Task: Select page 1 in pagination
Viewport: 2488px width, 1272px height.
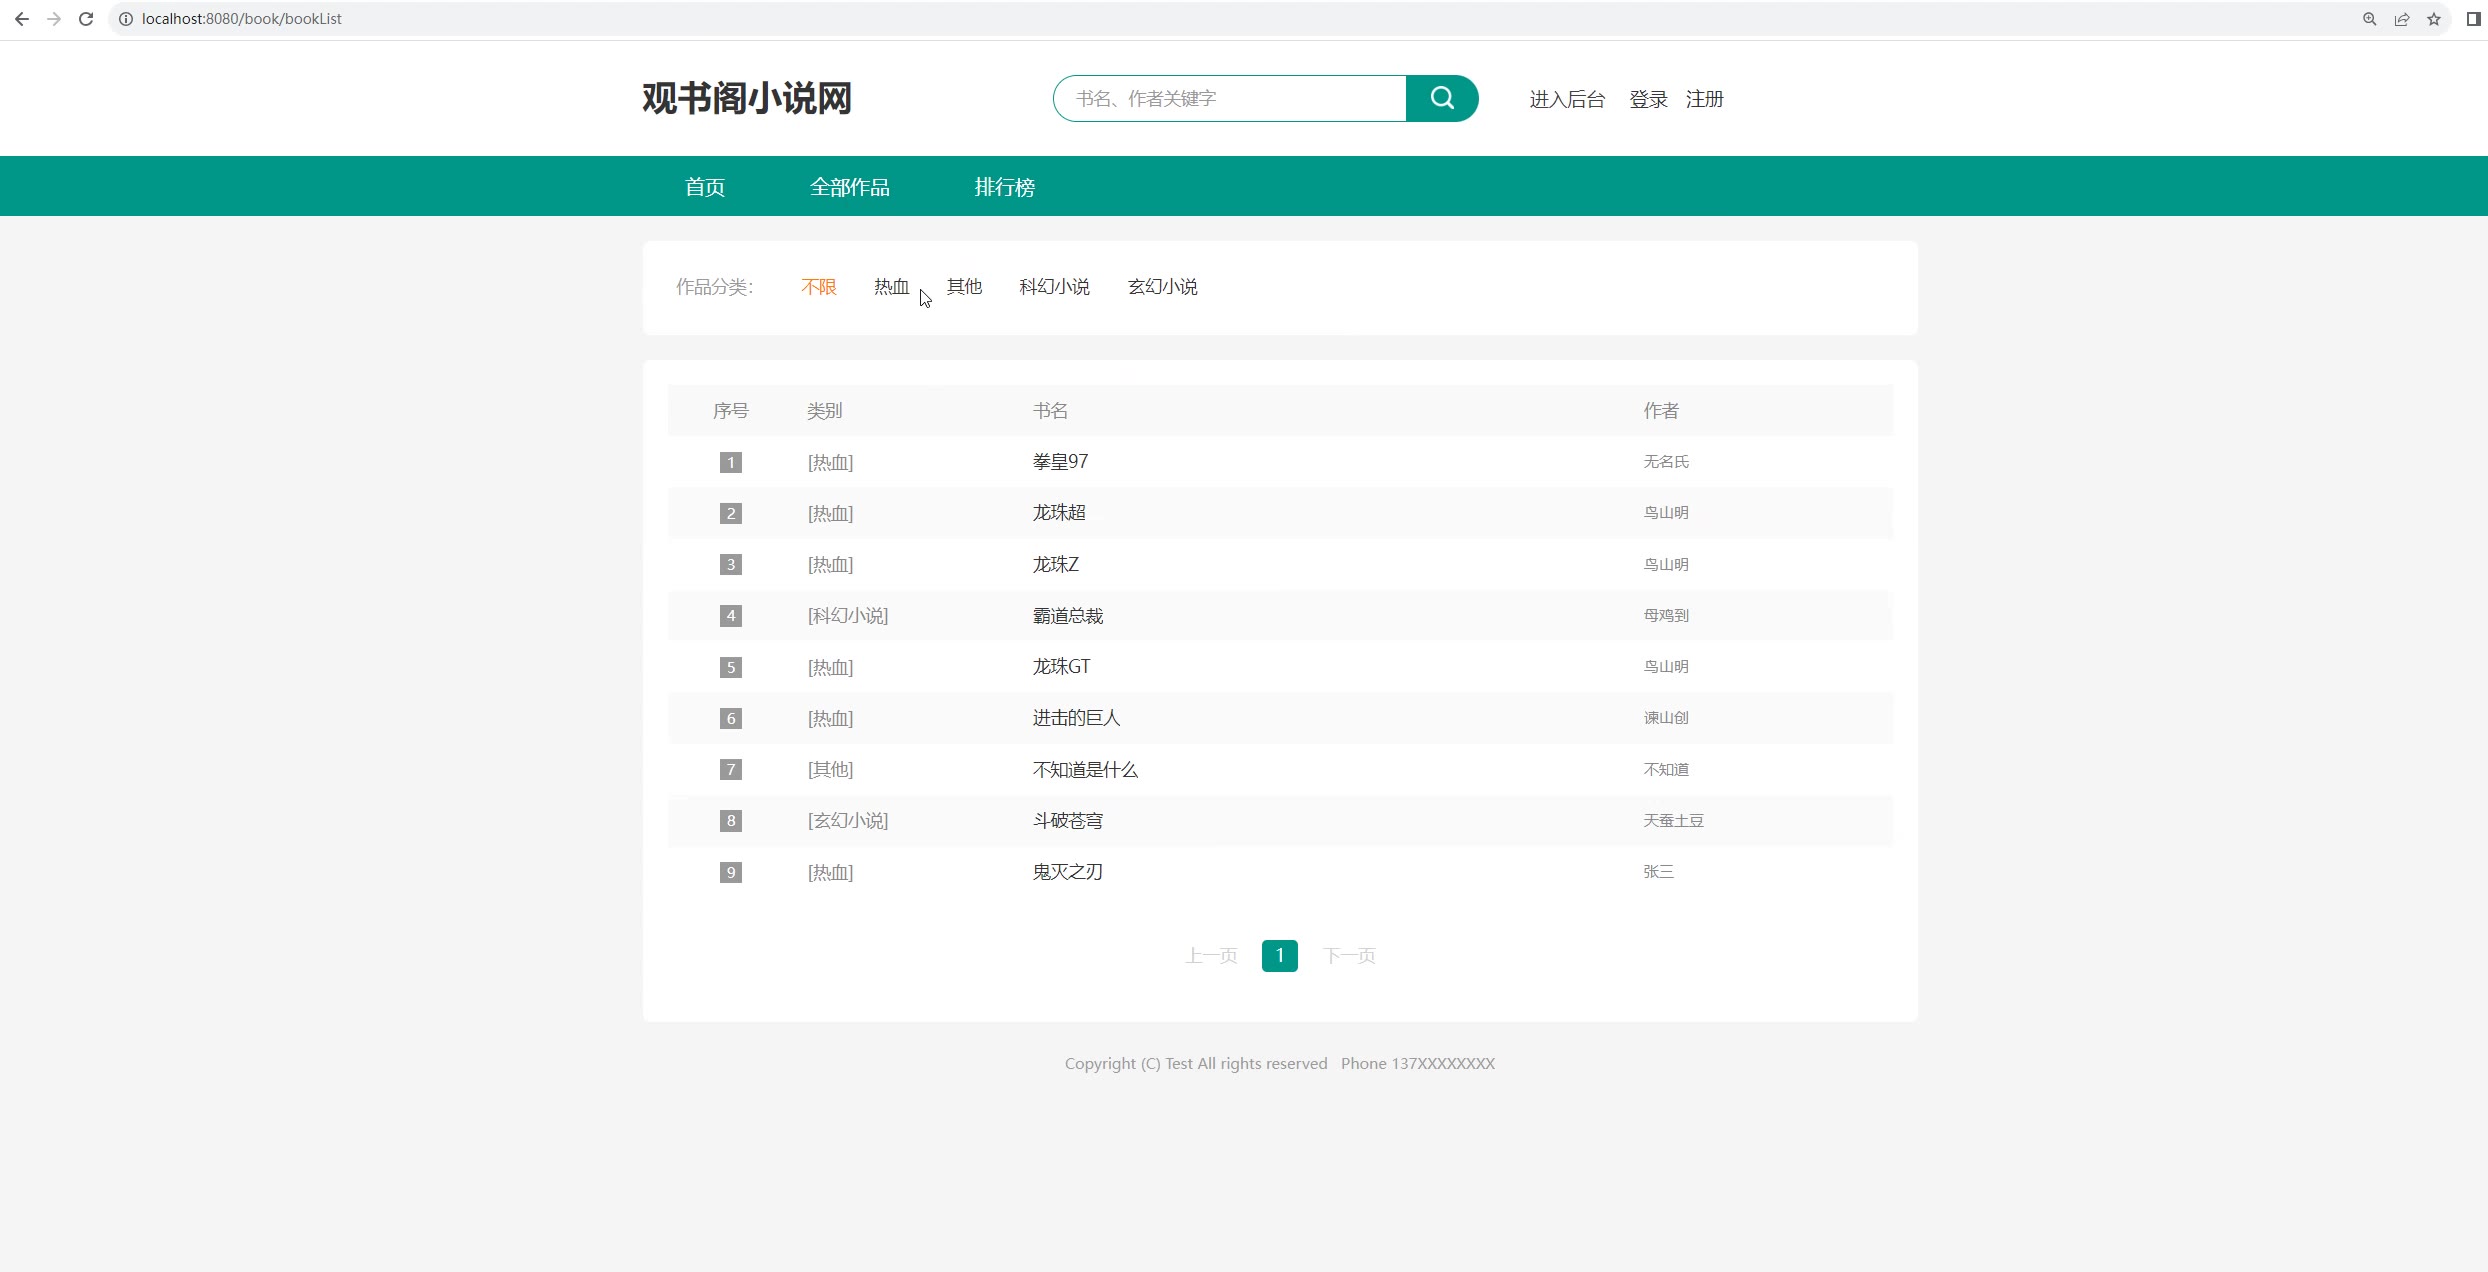Action: click(x=1280, y=956)
